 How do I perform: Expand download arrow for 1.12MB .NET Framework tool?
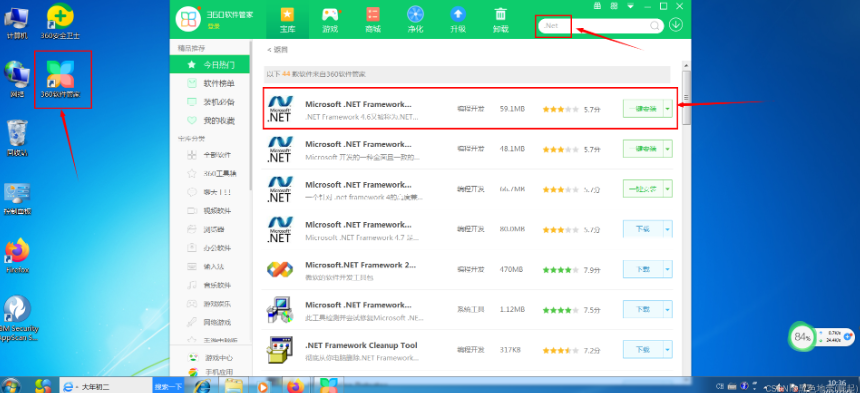667,309
